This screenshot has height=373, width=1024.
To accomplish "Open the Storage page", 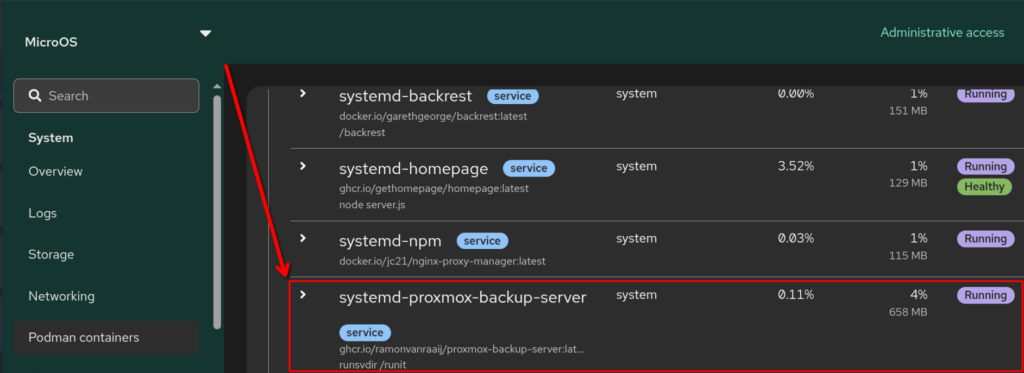I will pyautogui.click(x=51, y=255).
